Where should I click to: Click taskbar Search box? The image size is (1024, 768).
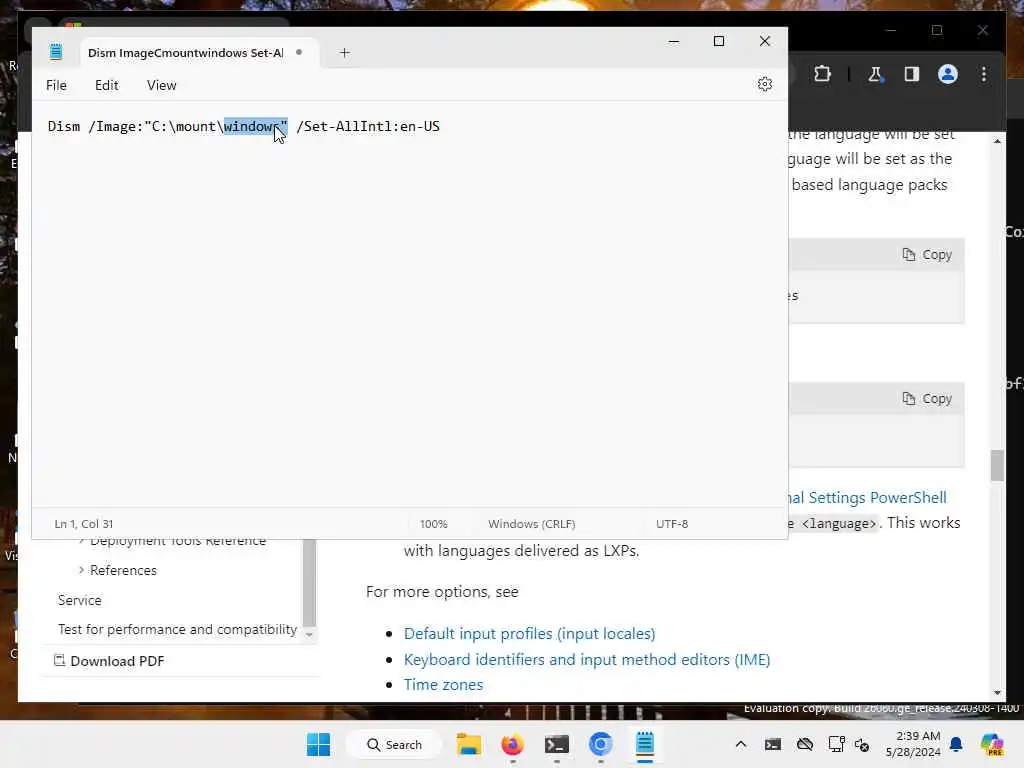(394, 744)
